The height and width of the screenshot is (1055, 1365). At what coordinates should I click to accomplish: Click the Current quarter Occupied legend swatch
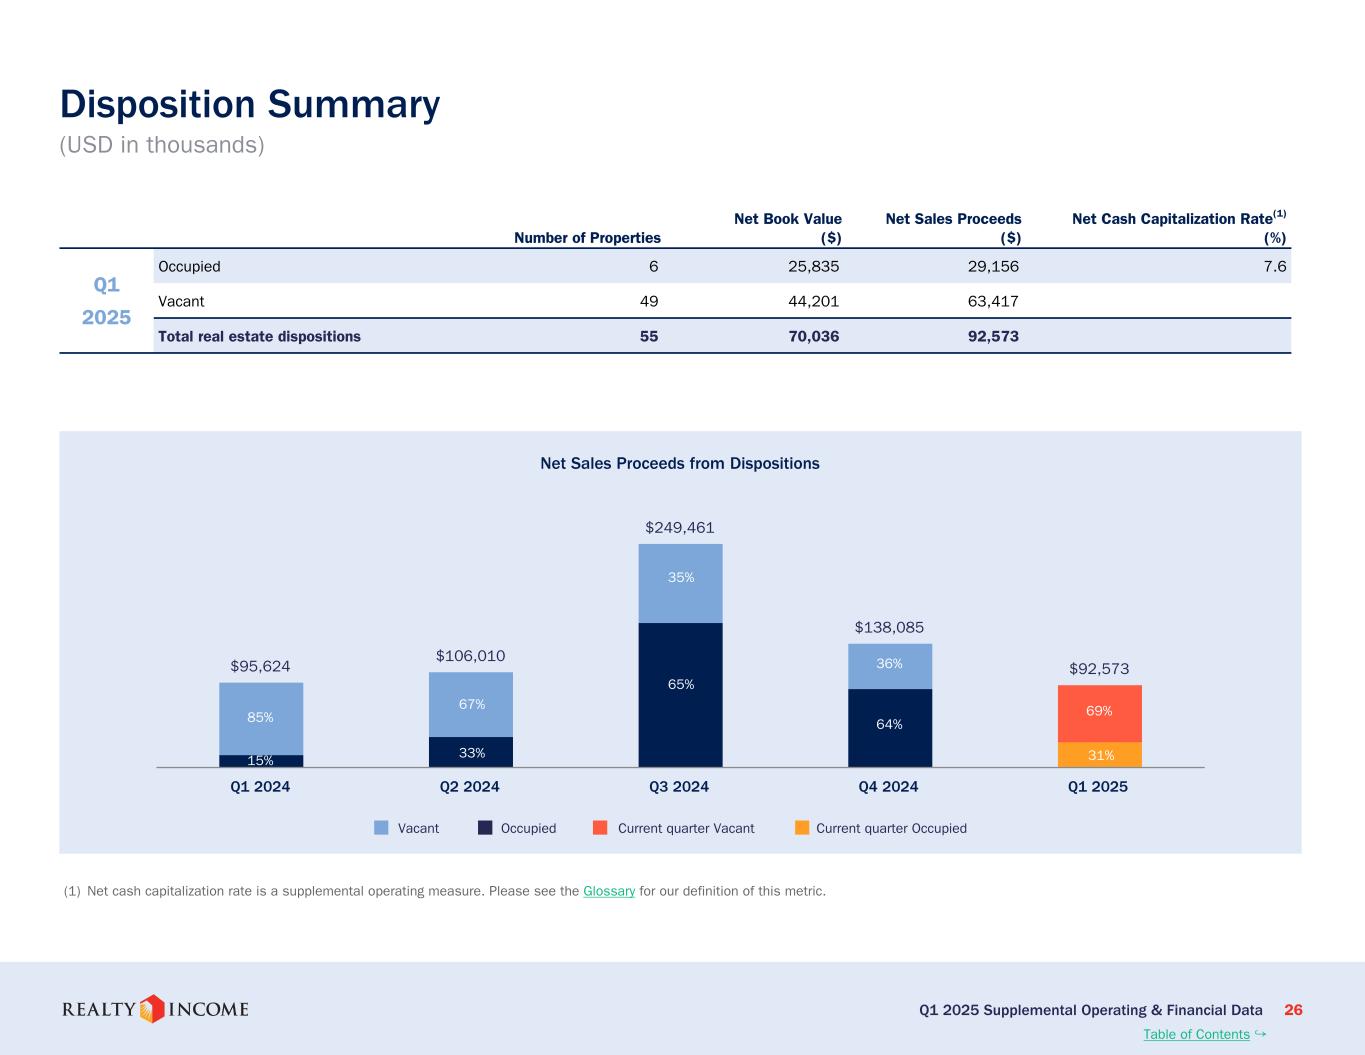[x=802, y=828]
